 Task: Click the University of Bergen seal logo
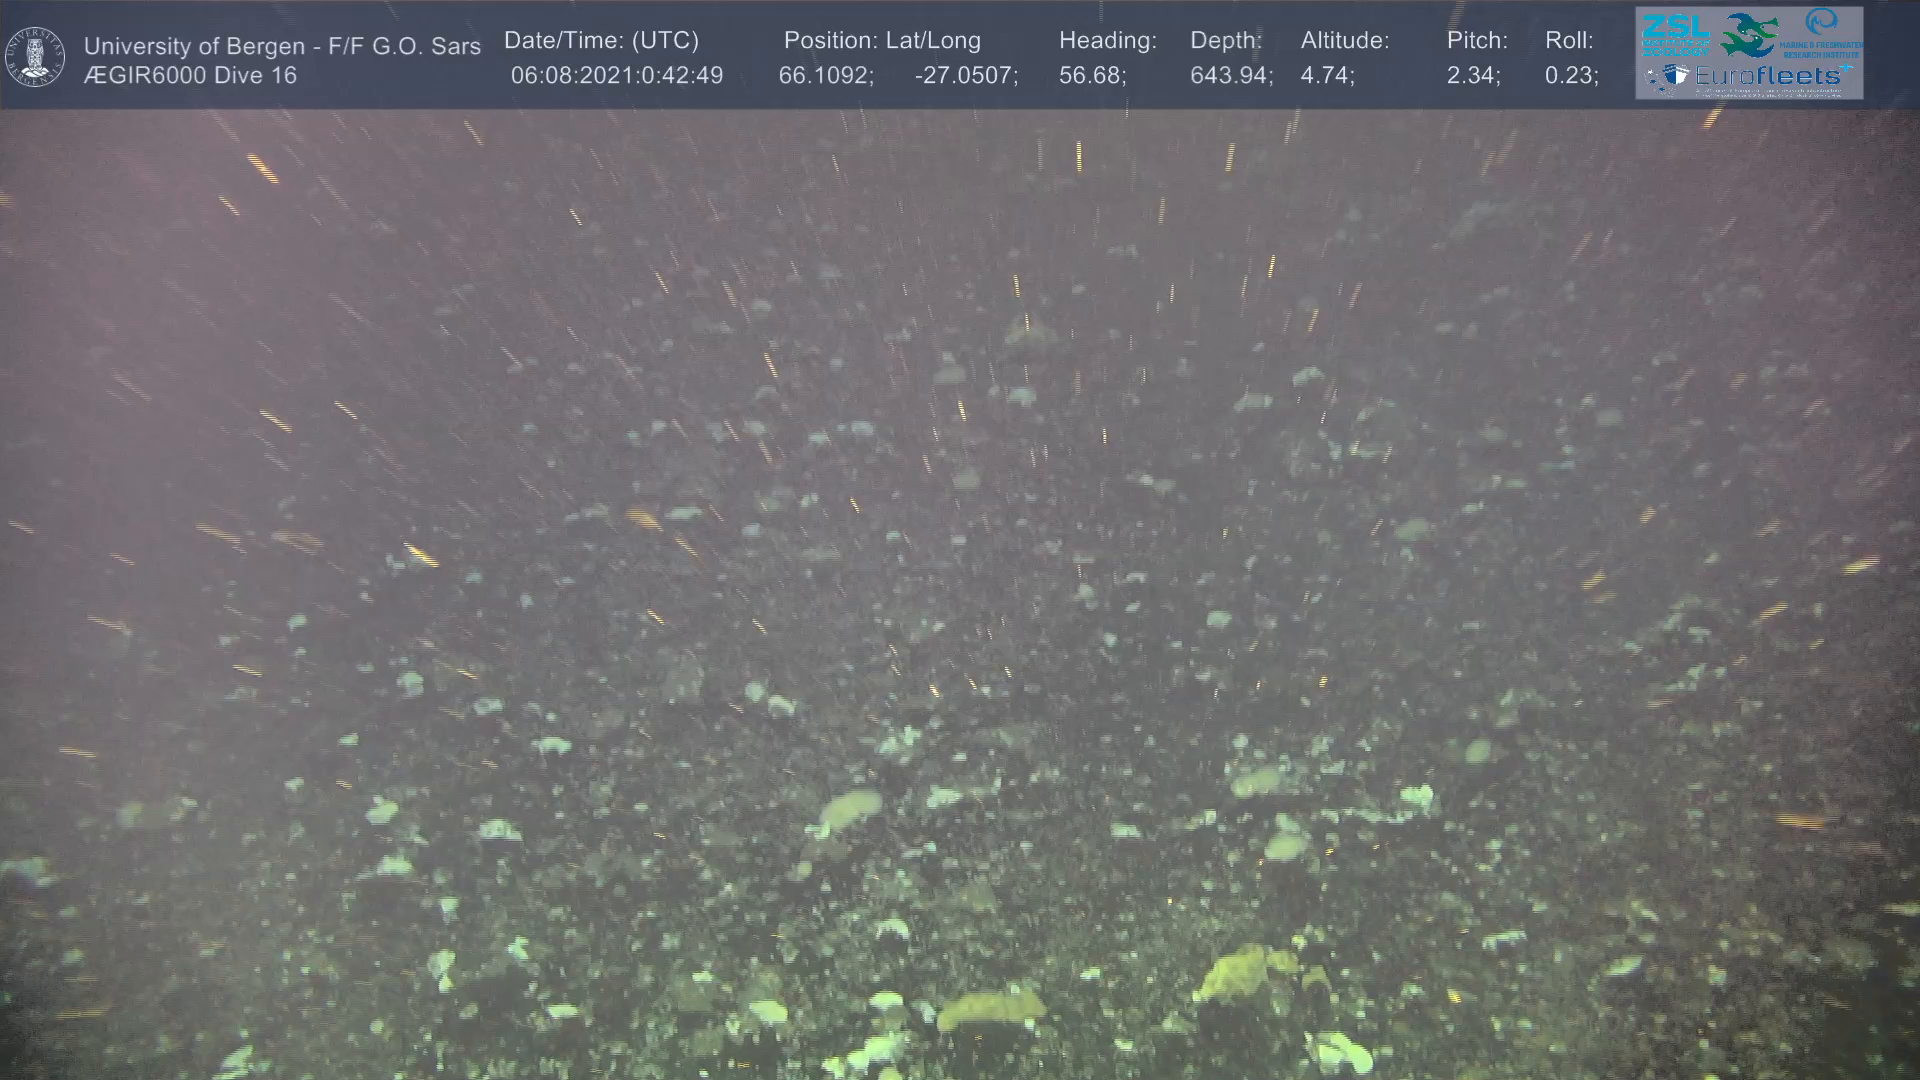point(36,57)
